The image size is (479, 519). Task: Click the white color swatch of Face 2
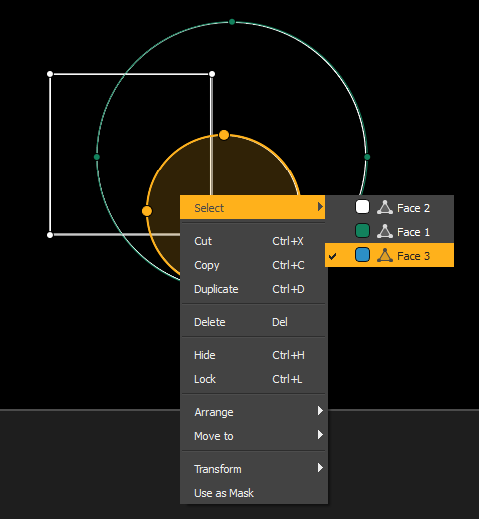click(362, 207)
